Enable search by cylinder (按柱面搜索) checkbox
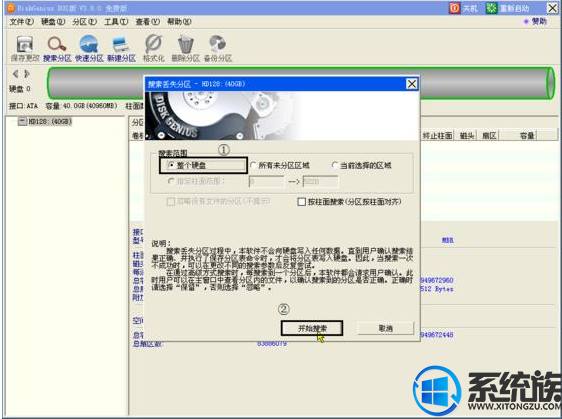Image resolution: width=562 pixels, height=419 pixels. (x=302, y=202)
